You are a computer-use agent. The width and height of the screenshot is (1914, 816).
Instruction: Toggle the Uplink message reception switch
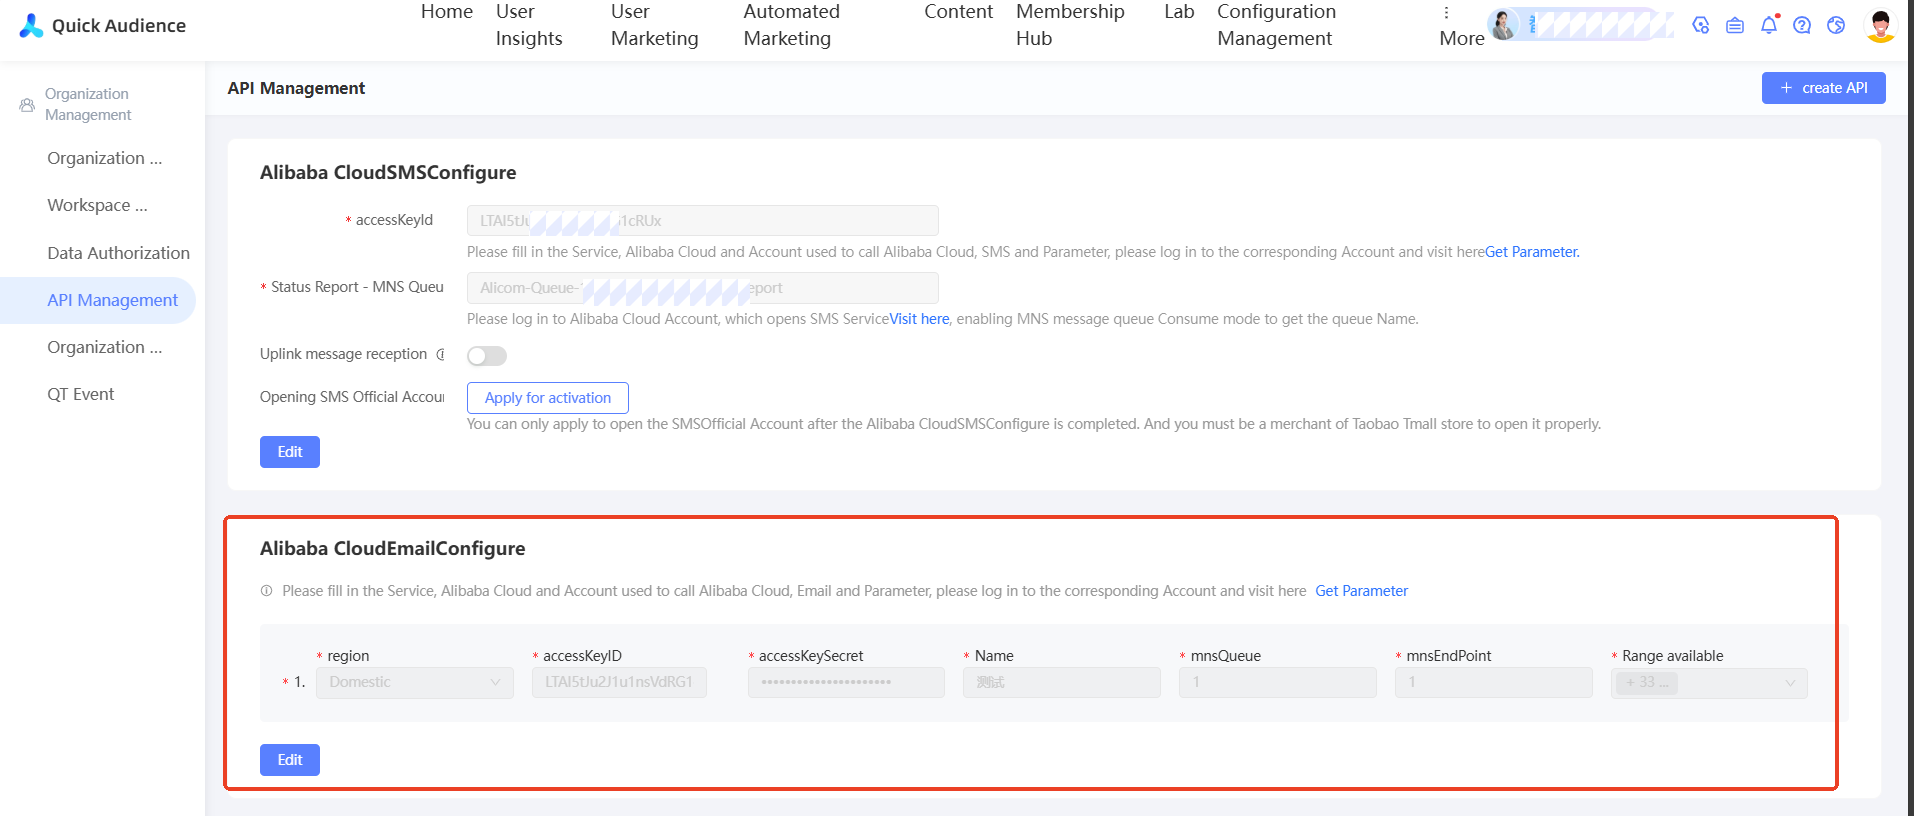(487, 356)
